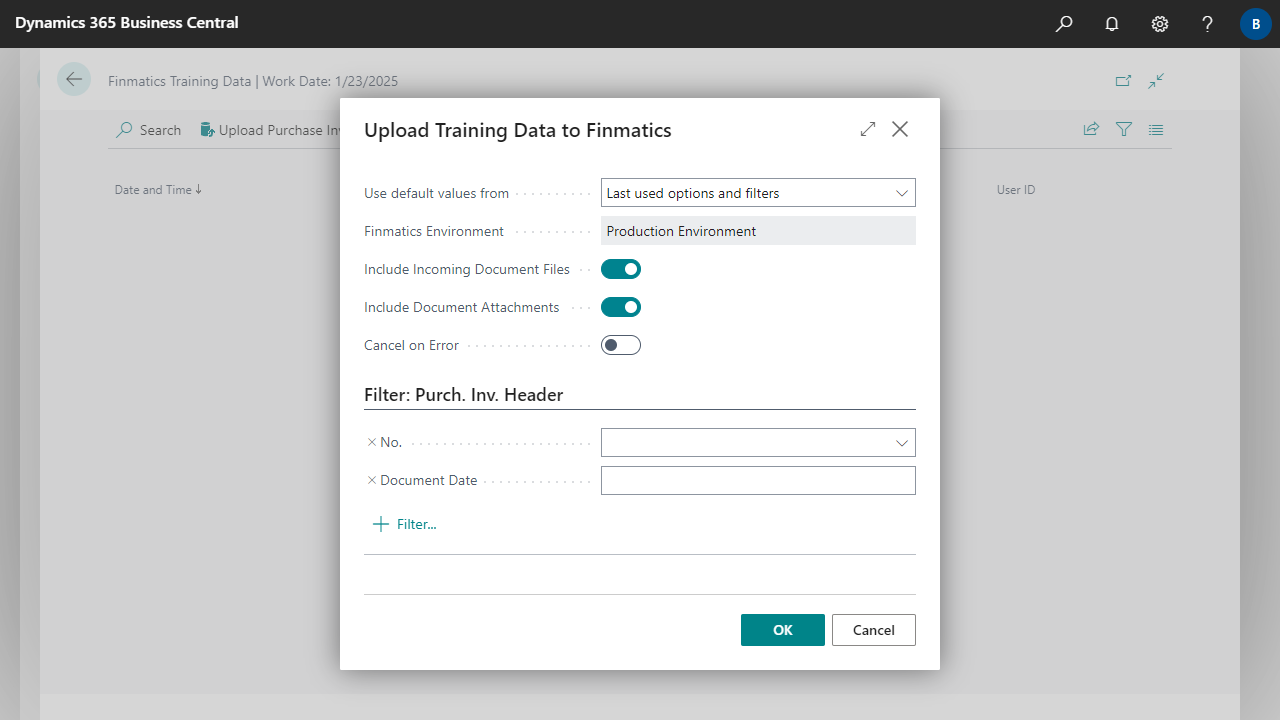Go back with the arrow button
The height and width of the screenshot is (720, 1280).
[x=74, y=79]
